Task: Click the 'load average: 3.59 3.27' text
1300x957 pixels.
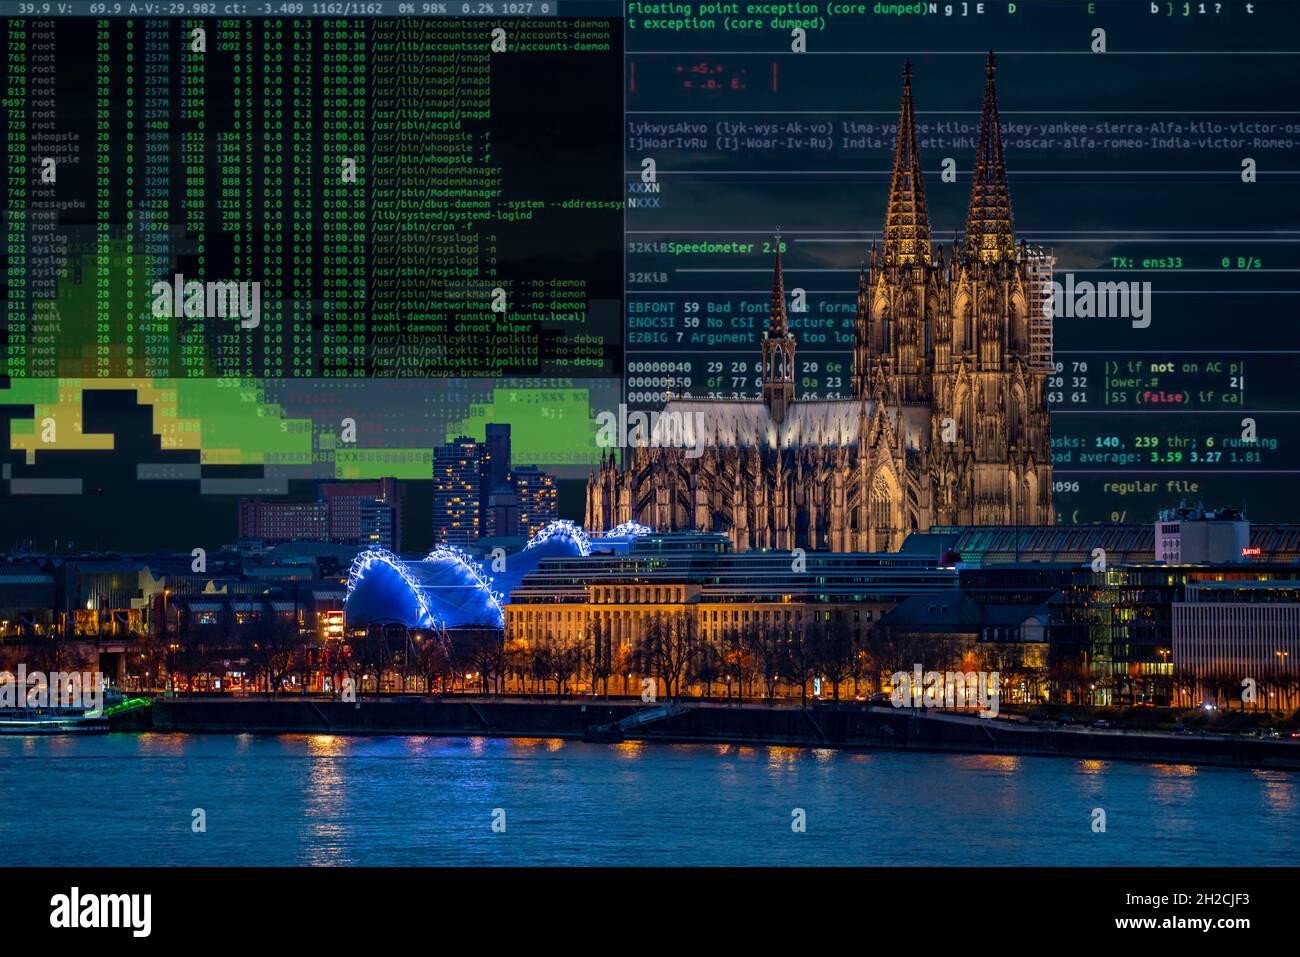Action: (1140, 457)
